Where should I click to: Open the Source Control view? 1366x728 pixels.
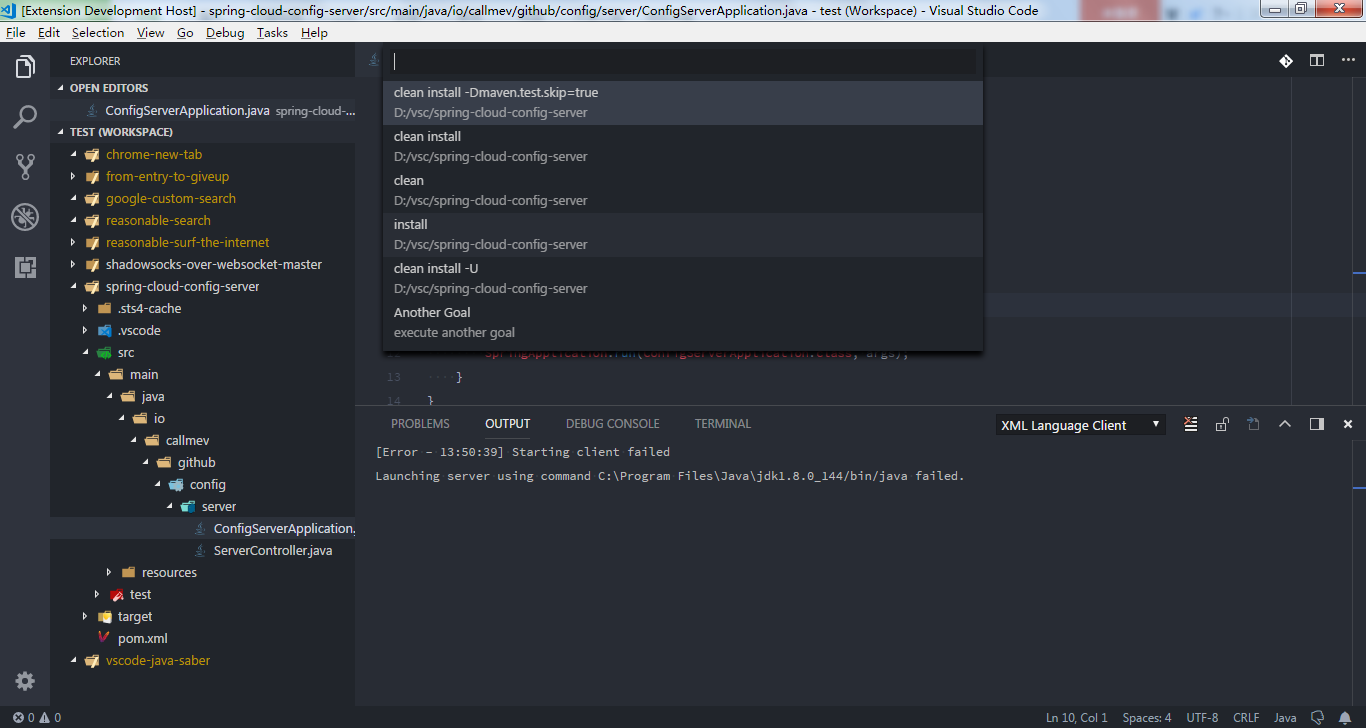pyautogui.click(x=25, y=167)
